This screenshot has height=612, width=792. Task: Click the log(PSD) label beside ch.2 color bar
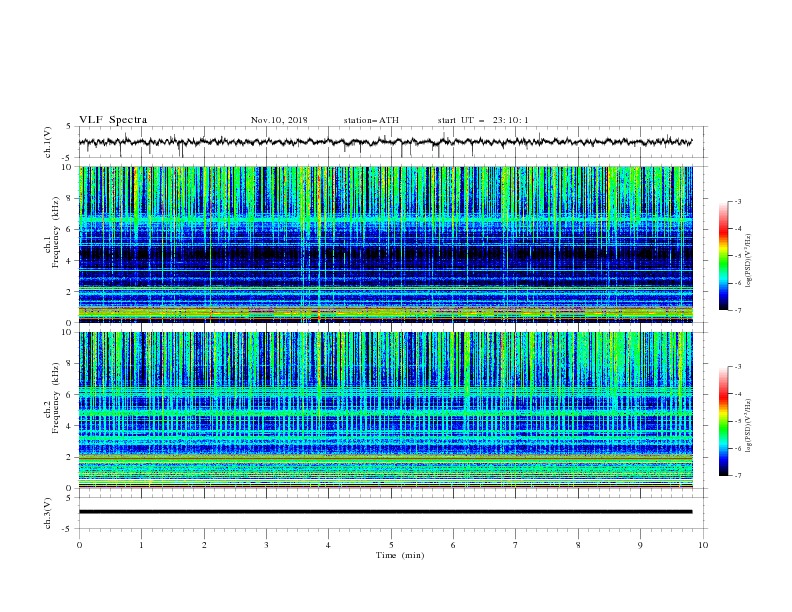coord(749,426)
